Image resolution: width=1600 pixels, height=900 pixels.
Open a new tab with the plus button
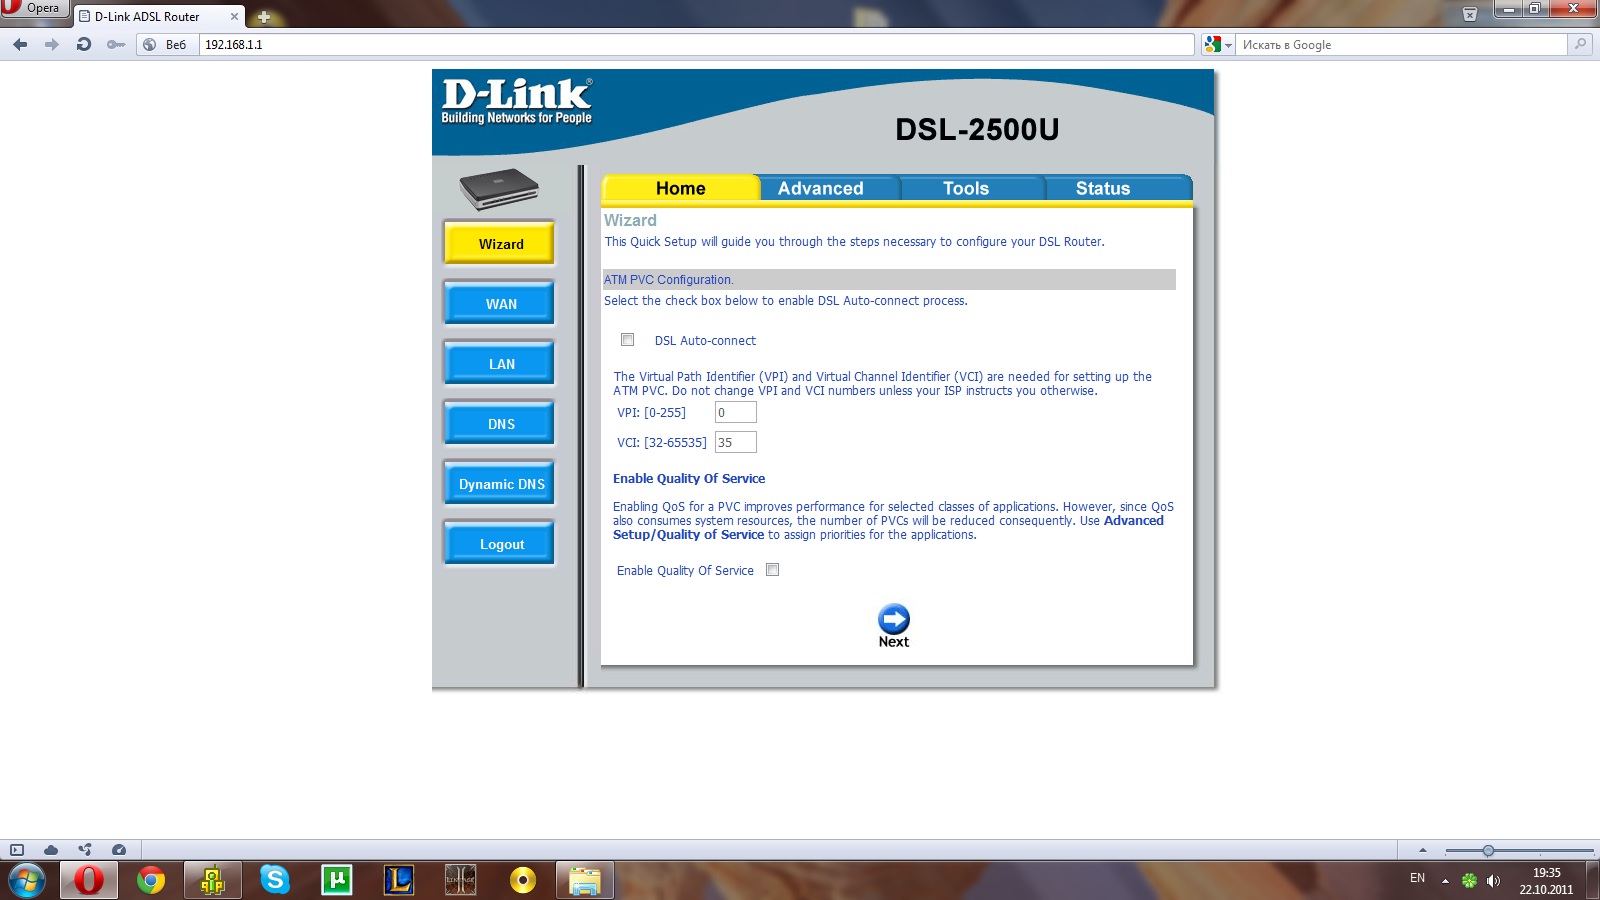click(x=264, y=17)
